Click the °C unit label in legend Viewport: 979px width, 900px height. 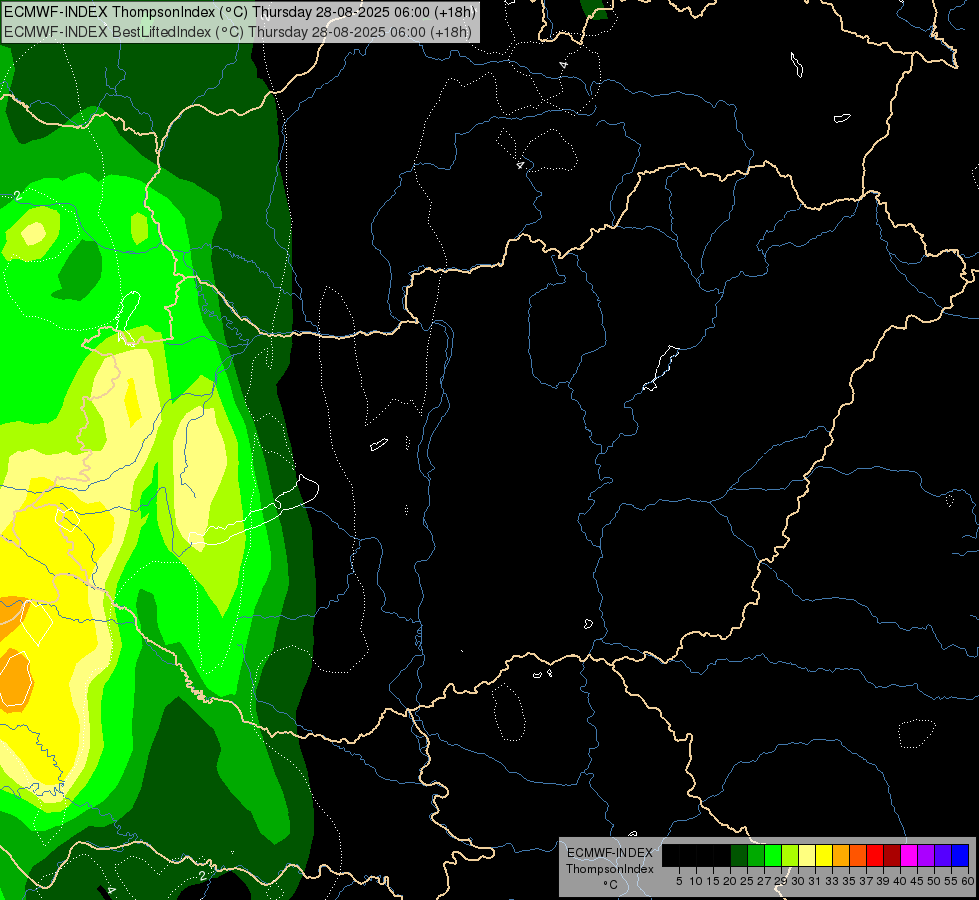pyautogui.click(x=610, y=885)
